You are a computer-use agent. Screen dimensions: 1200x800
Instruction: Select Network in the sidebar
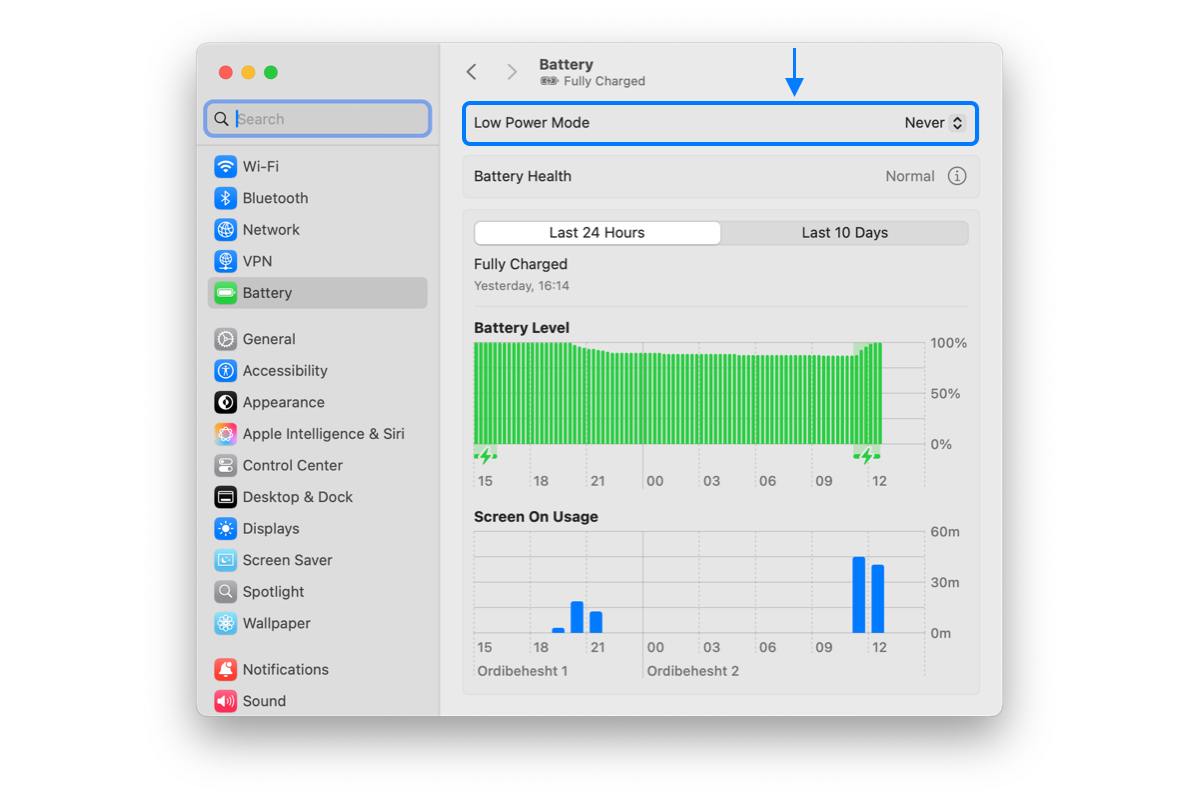coord(318,229)
